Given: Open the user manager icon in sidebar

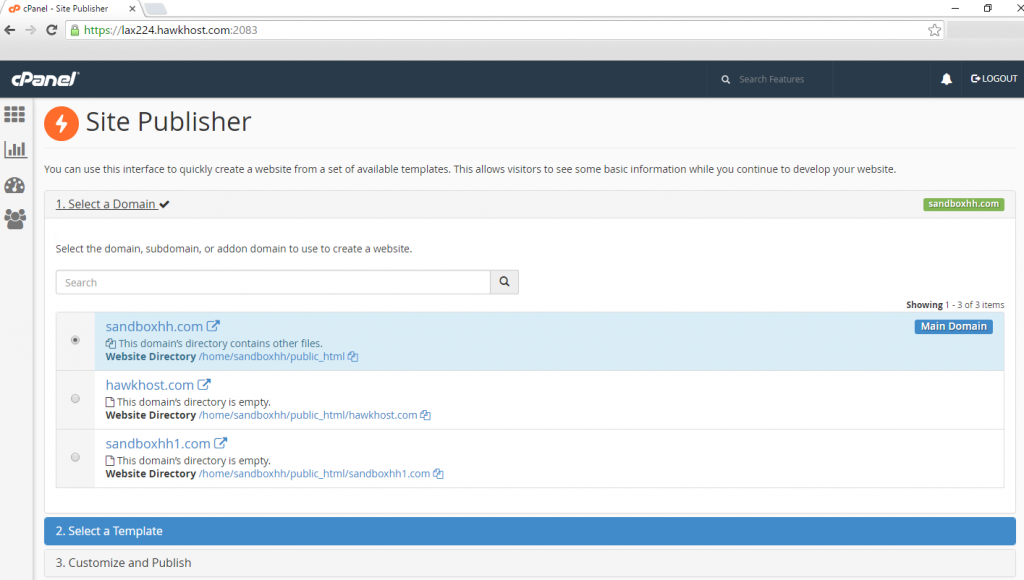Looking at the screenshot, I should (15, 219).
